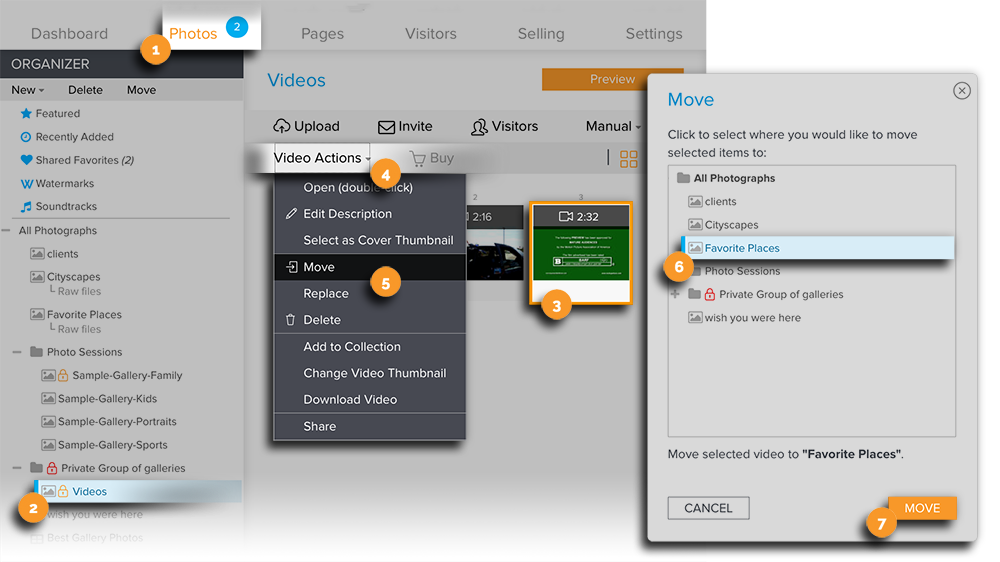Viewport: 1000px width, 562px height.
Task: Switch to grid view icon
Action: (628, 159)
